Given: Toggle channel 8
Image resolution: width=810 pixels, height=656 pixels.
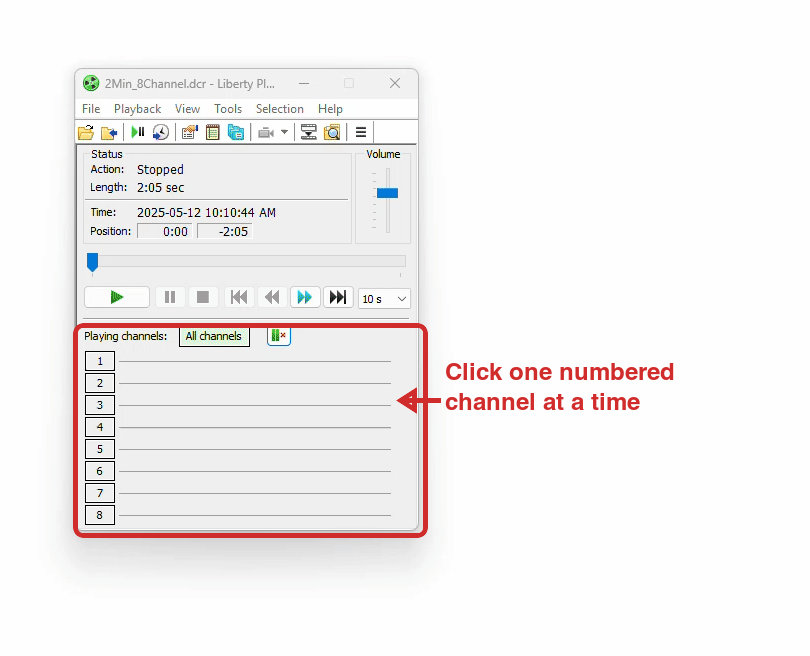Looking at the screenshot, I should 100,515.
